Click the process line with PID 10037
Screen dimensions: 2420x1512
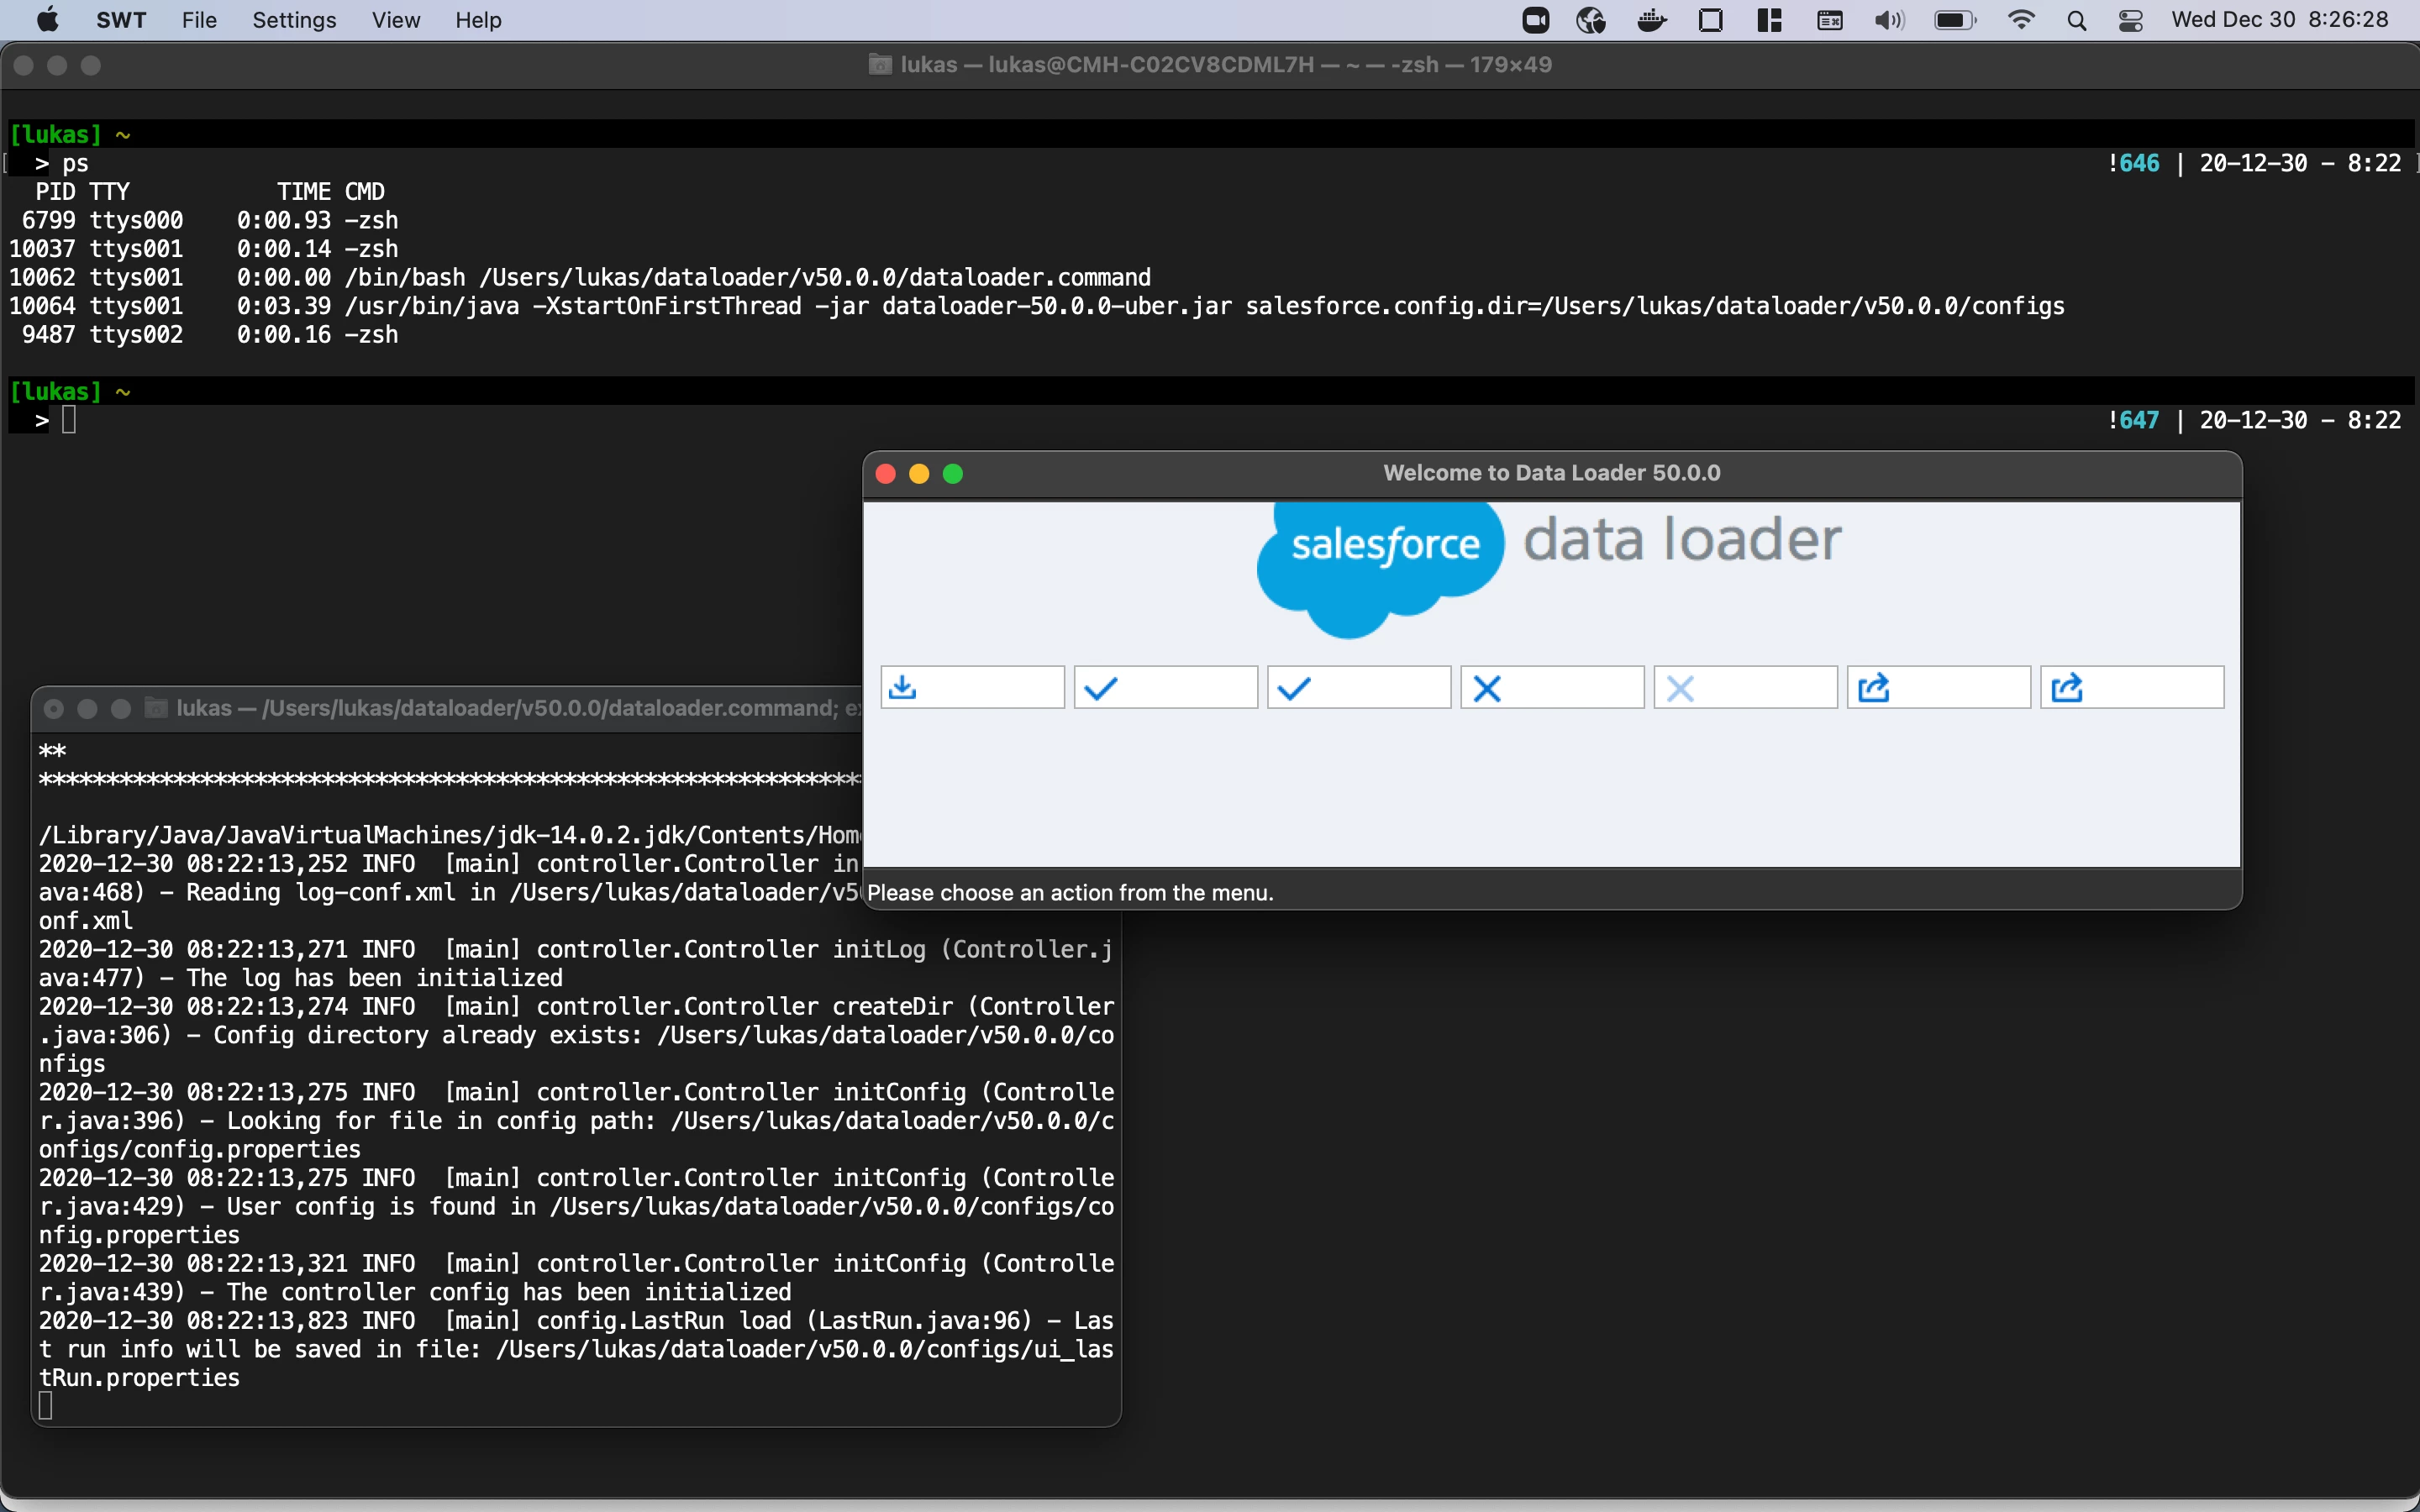[x=203, y=249]
